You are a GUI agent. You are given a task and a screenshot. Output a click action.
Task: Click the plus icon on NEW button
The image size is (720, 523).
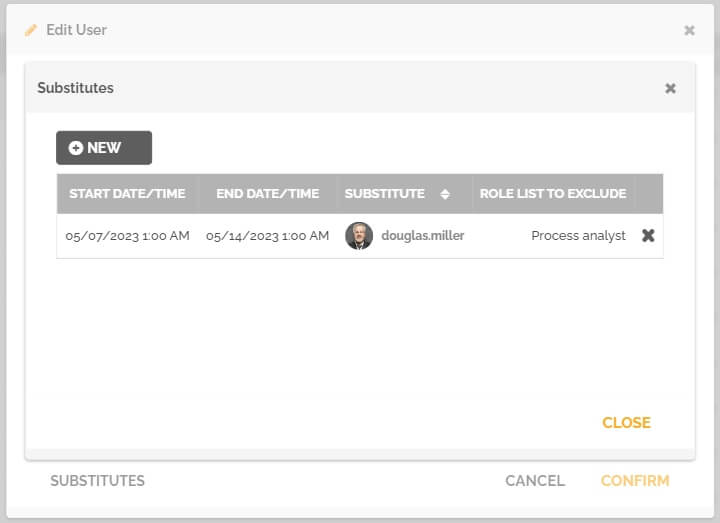click(76, 148)
